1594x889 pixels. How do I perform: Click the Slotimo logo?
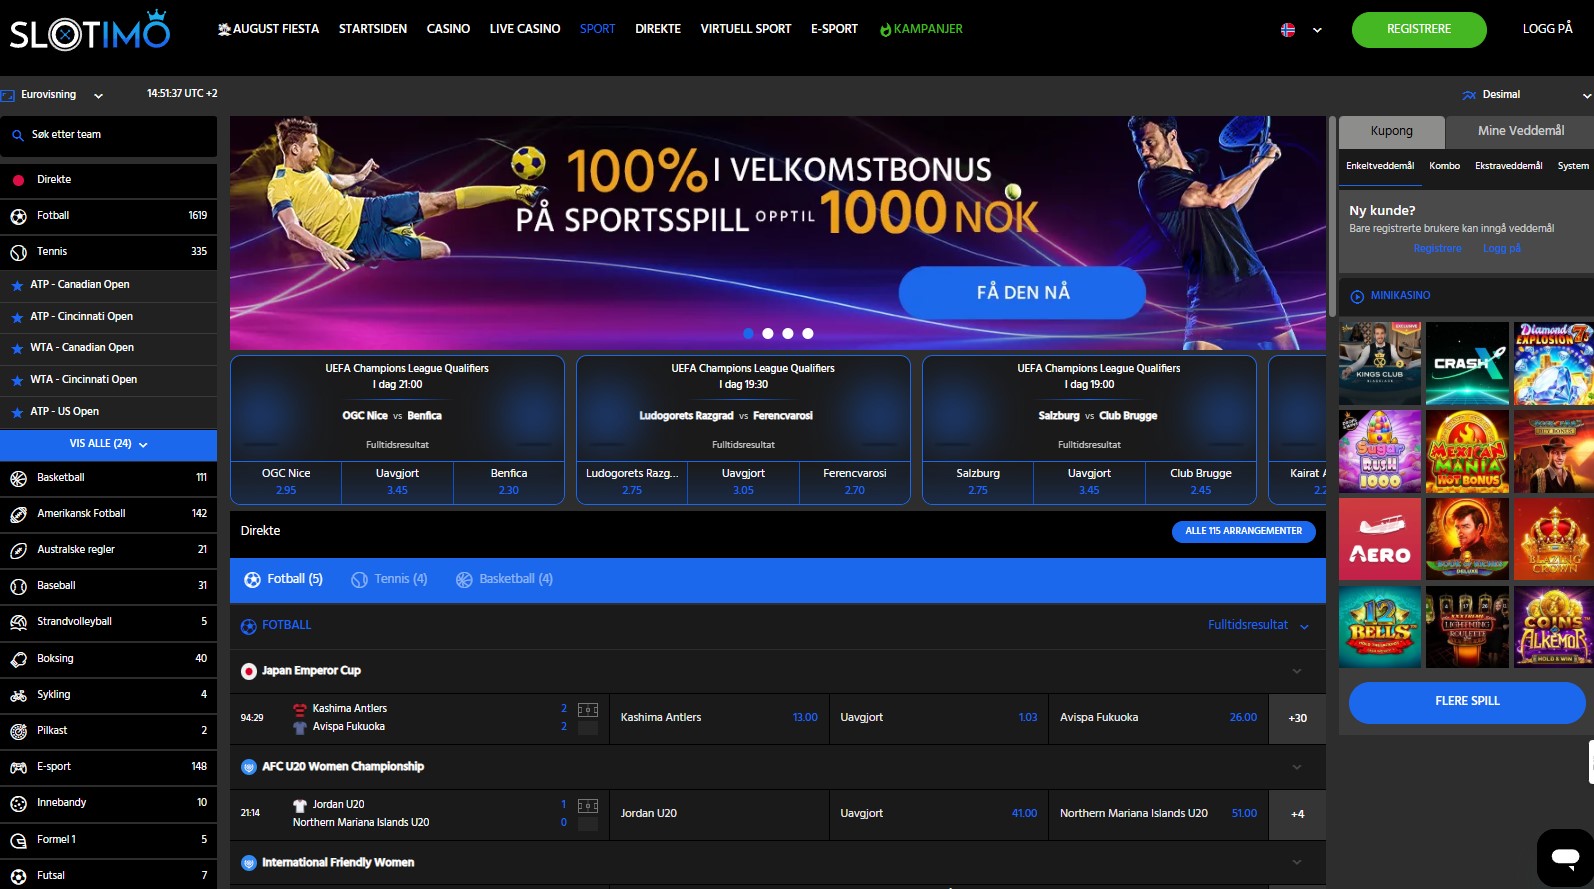click(x=90, y=31)
